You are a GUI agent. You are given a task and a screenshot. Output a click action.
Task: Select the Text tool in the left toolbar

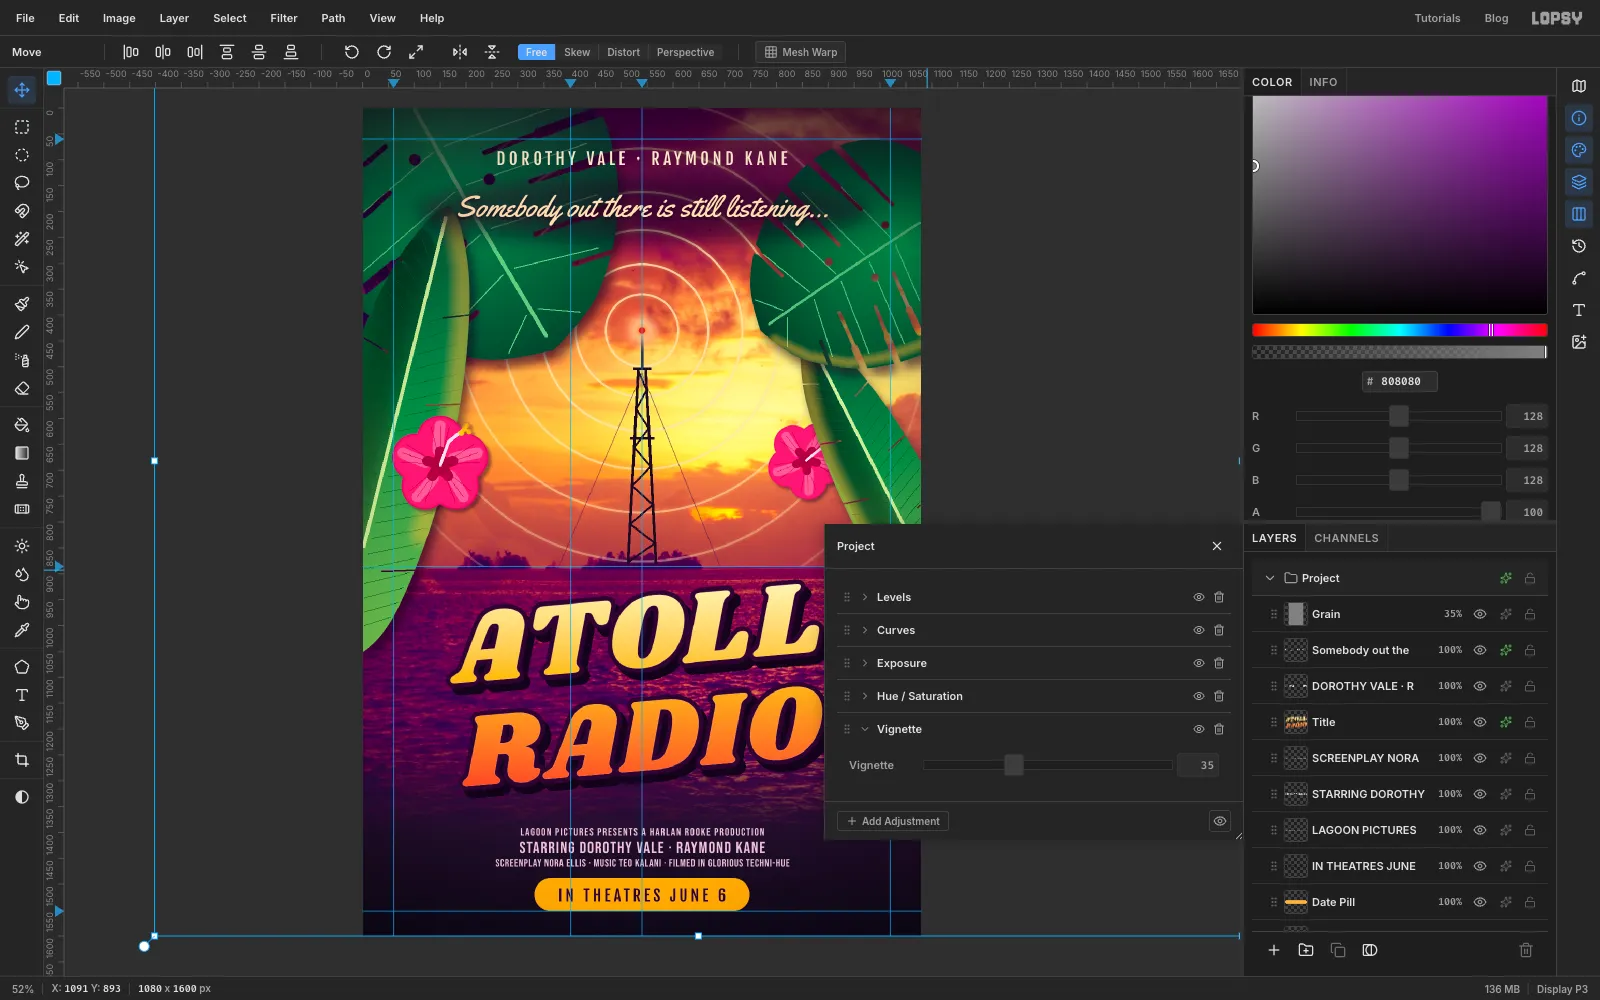point(22,695)
